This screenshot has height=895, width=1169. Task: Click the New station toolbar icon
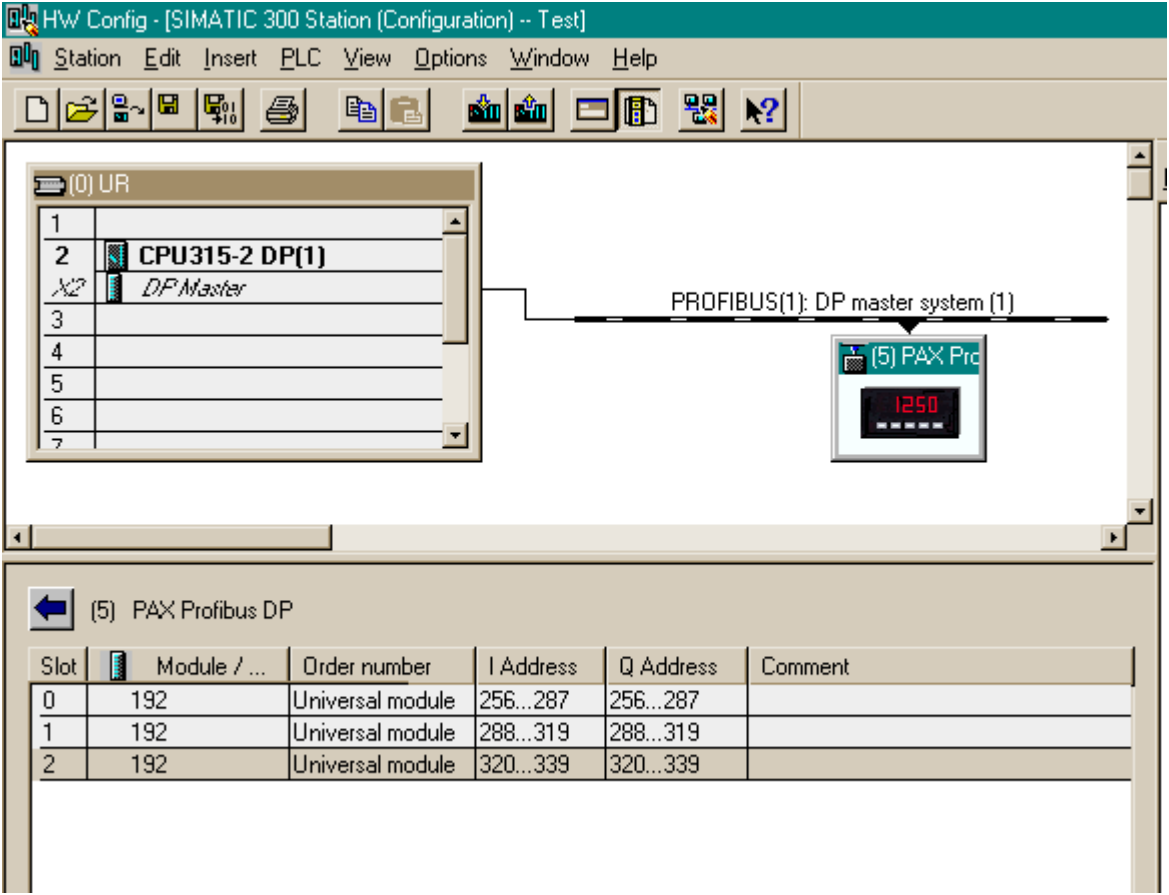(x=37, y=110)
